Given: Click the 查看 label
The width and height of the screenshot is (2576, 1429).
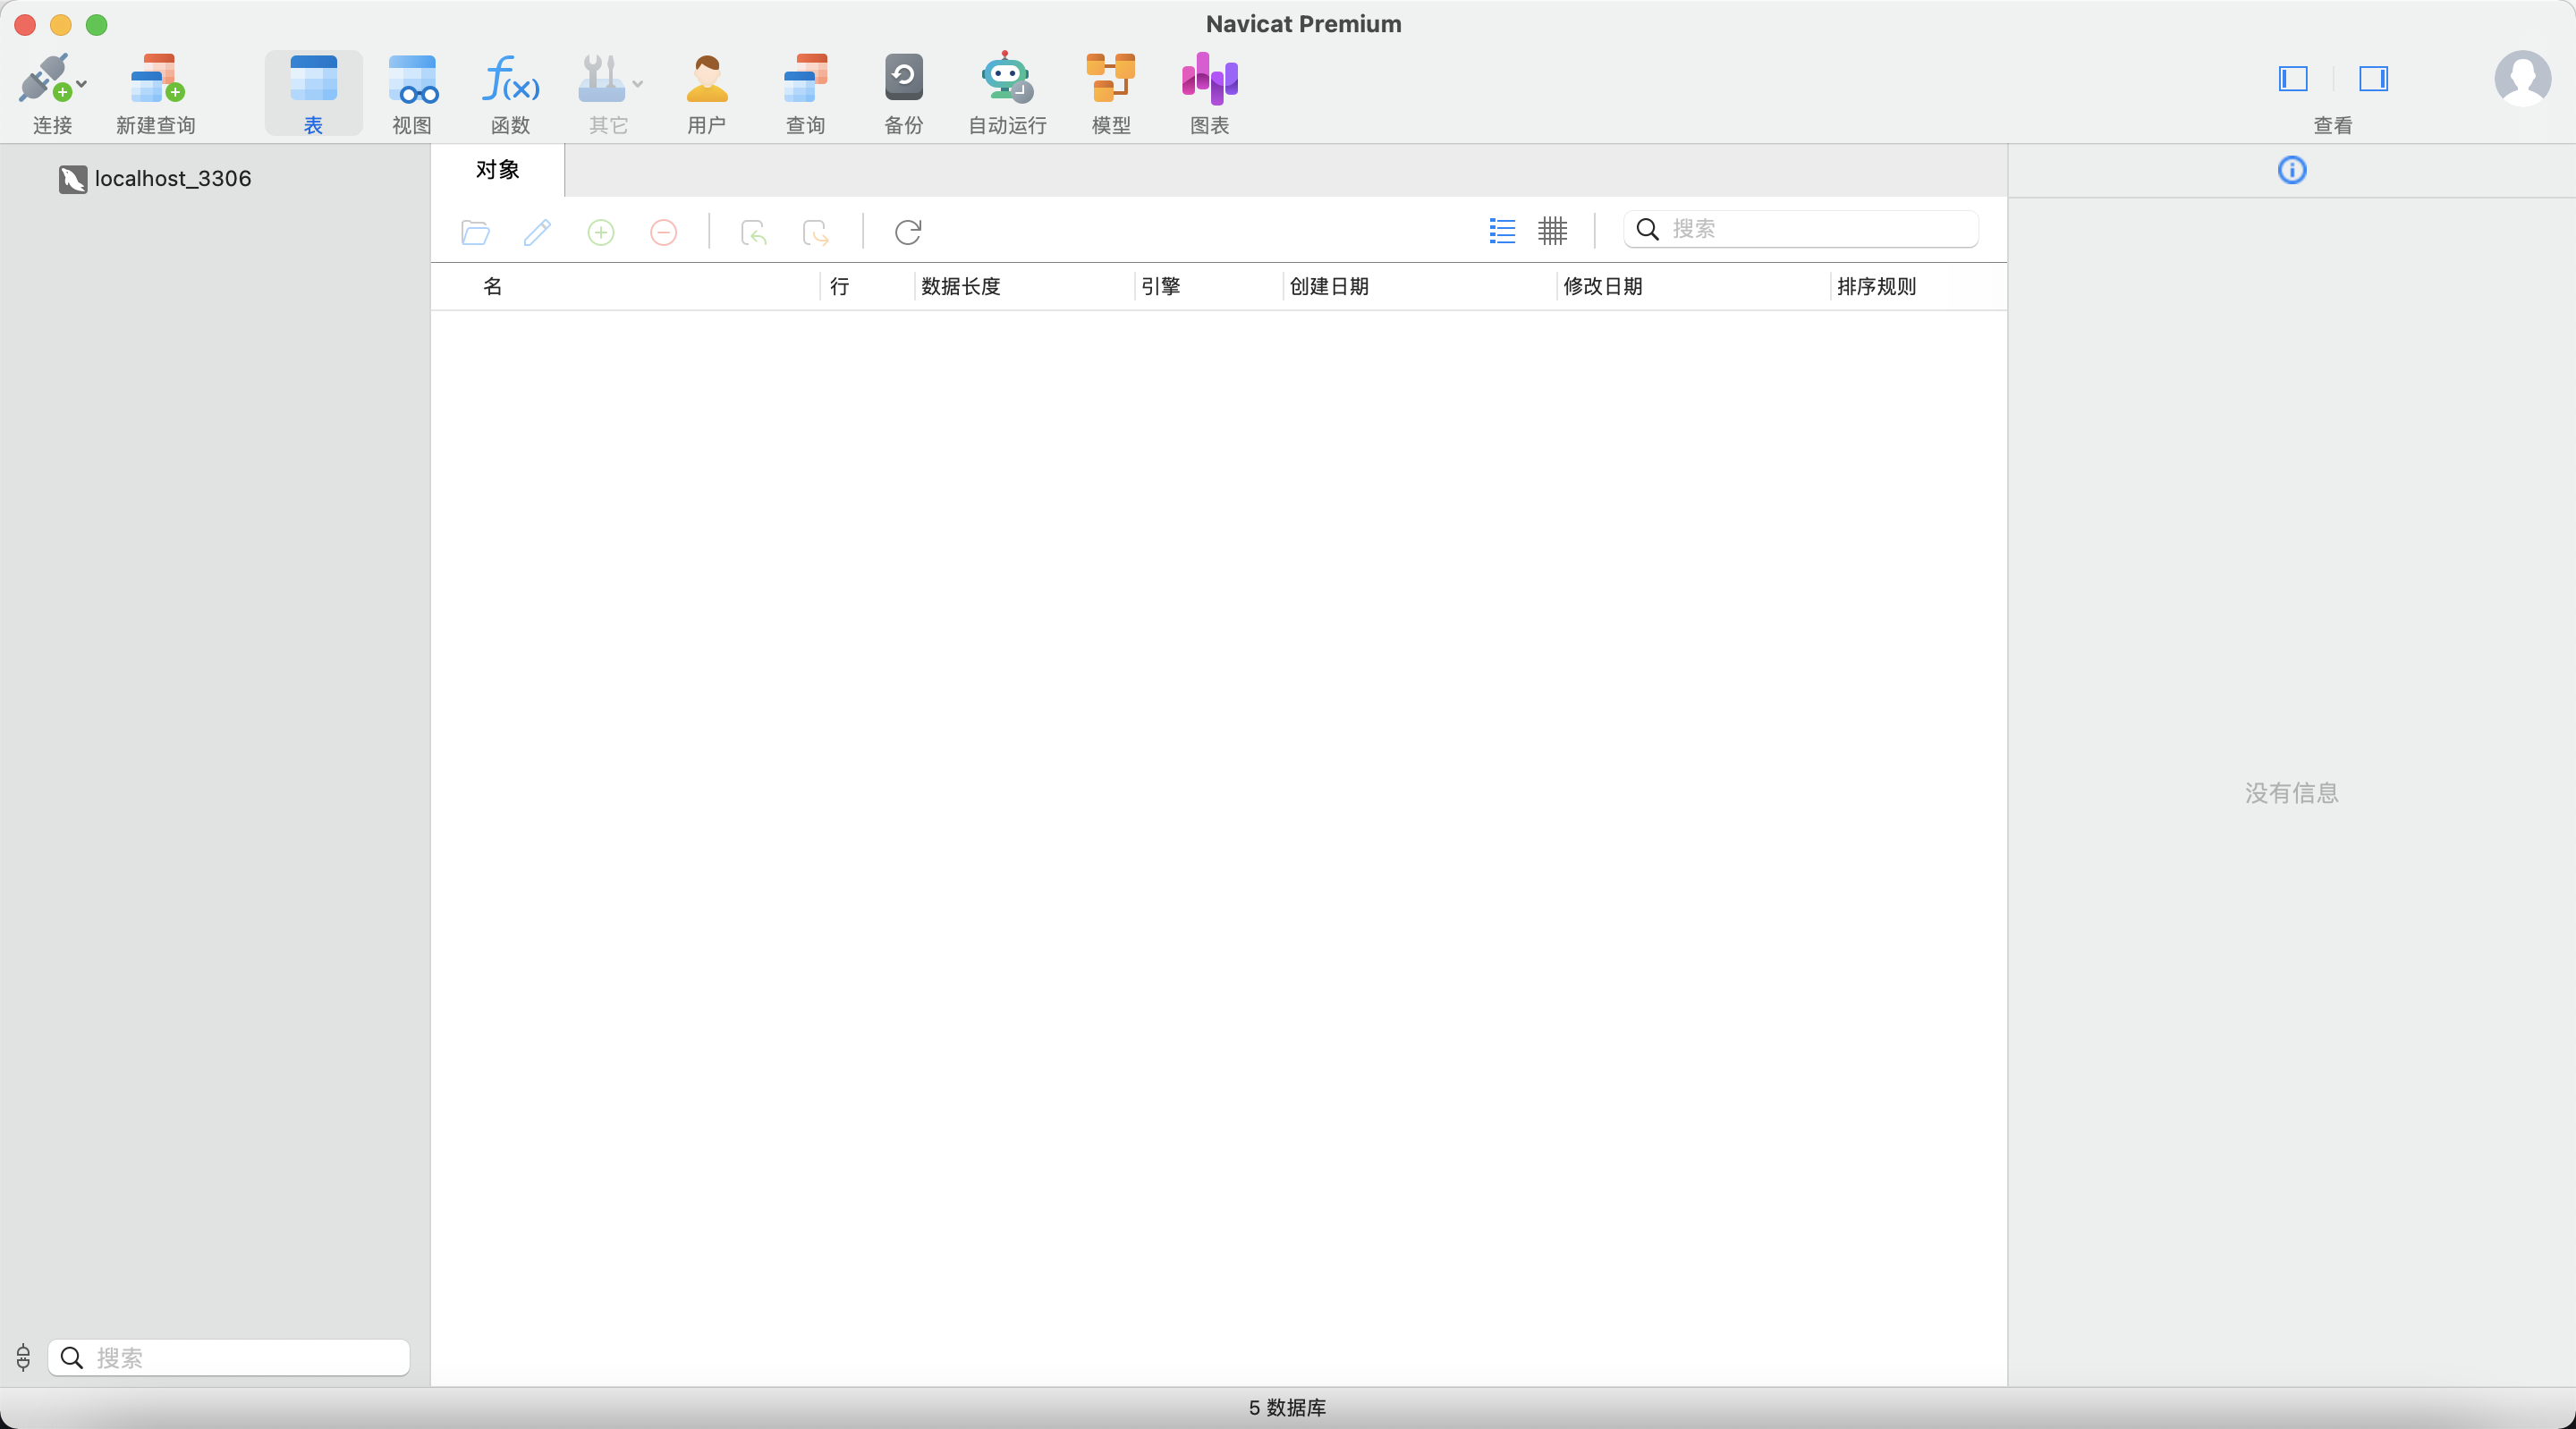Looking at the screenshot, I should pos(2333,126).
